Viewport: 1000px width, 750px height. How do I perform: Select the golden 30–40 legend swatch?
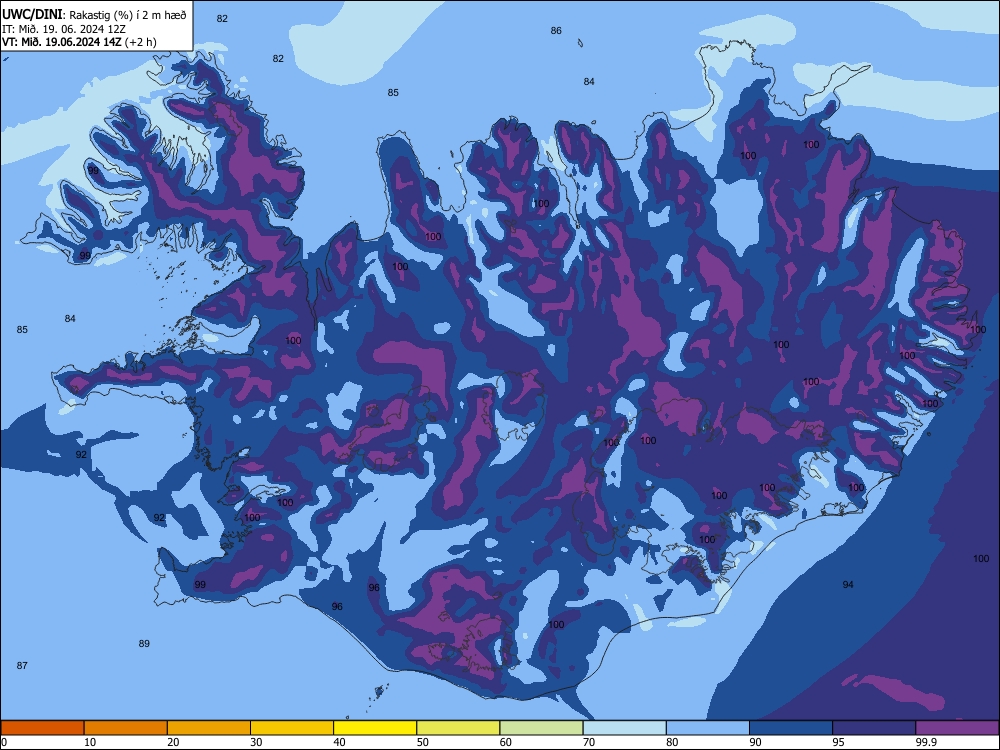click(x=292, y=728)
